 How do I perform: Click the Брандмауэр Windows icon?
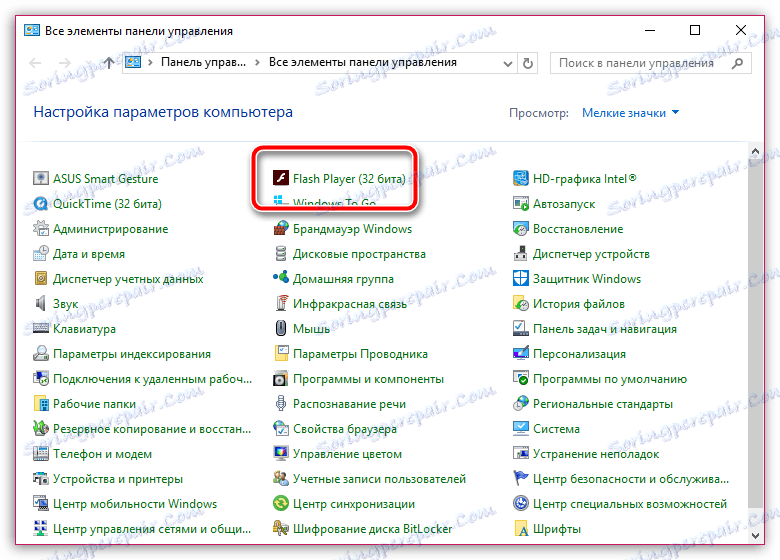281,228
